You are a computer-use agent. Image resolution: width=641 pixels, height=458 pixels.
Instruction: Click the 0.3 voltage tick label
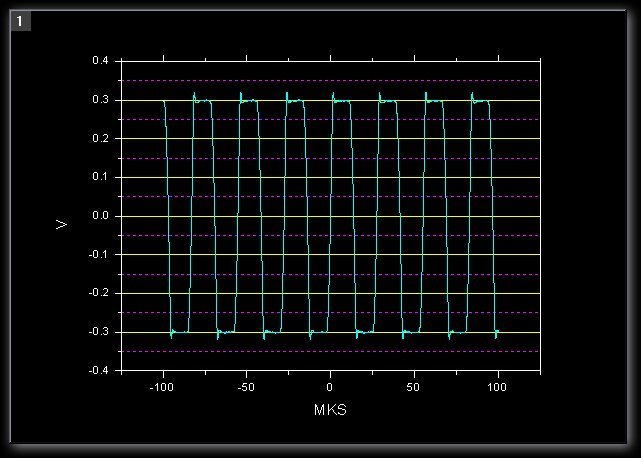tap(100, 100)
